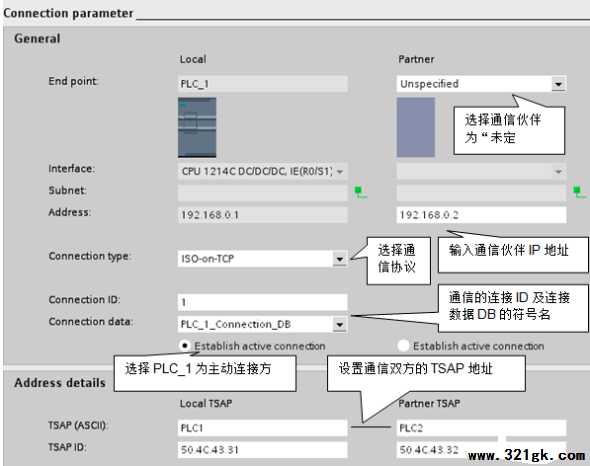Select partner Establish active connection radio
Image resolution: width=590 pixels, height=466 pixels.
(x=403, y=346)
